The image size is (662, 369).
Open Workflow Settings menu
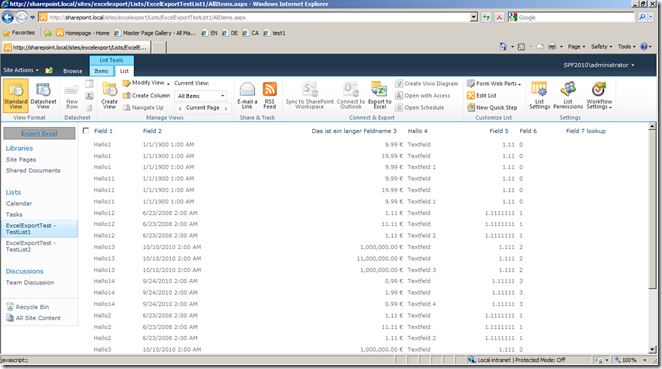599,95
